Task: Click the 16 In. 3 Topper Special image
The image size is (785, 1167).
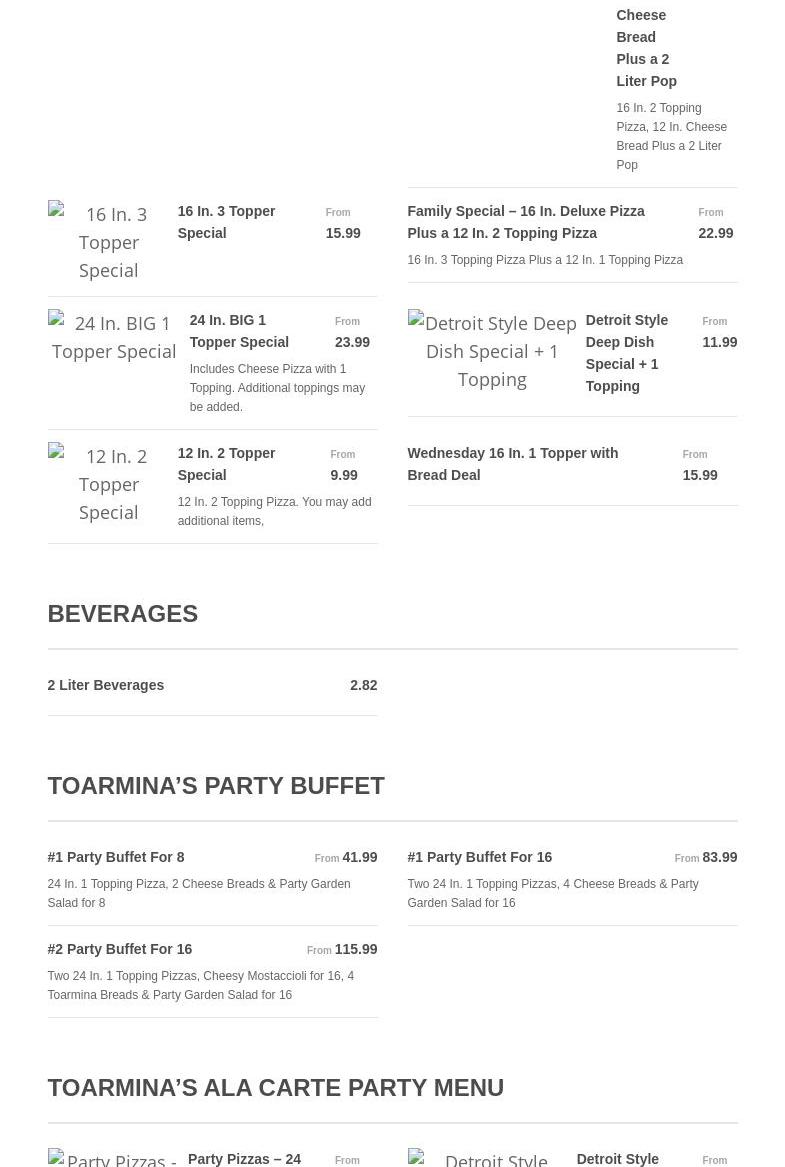Action: (108, 242)
